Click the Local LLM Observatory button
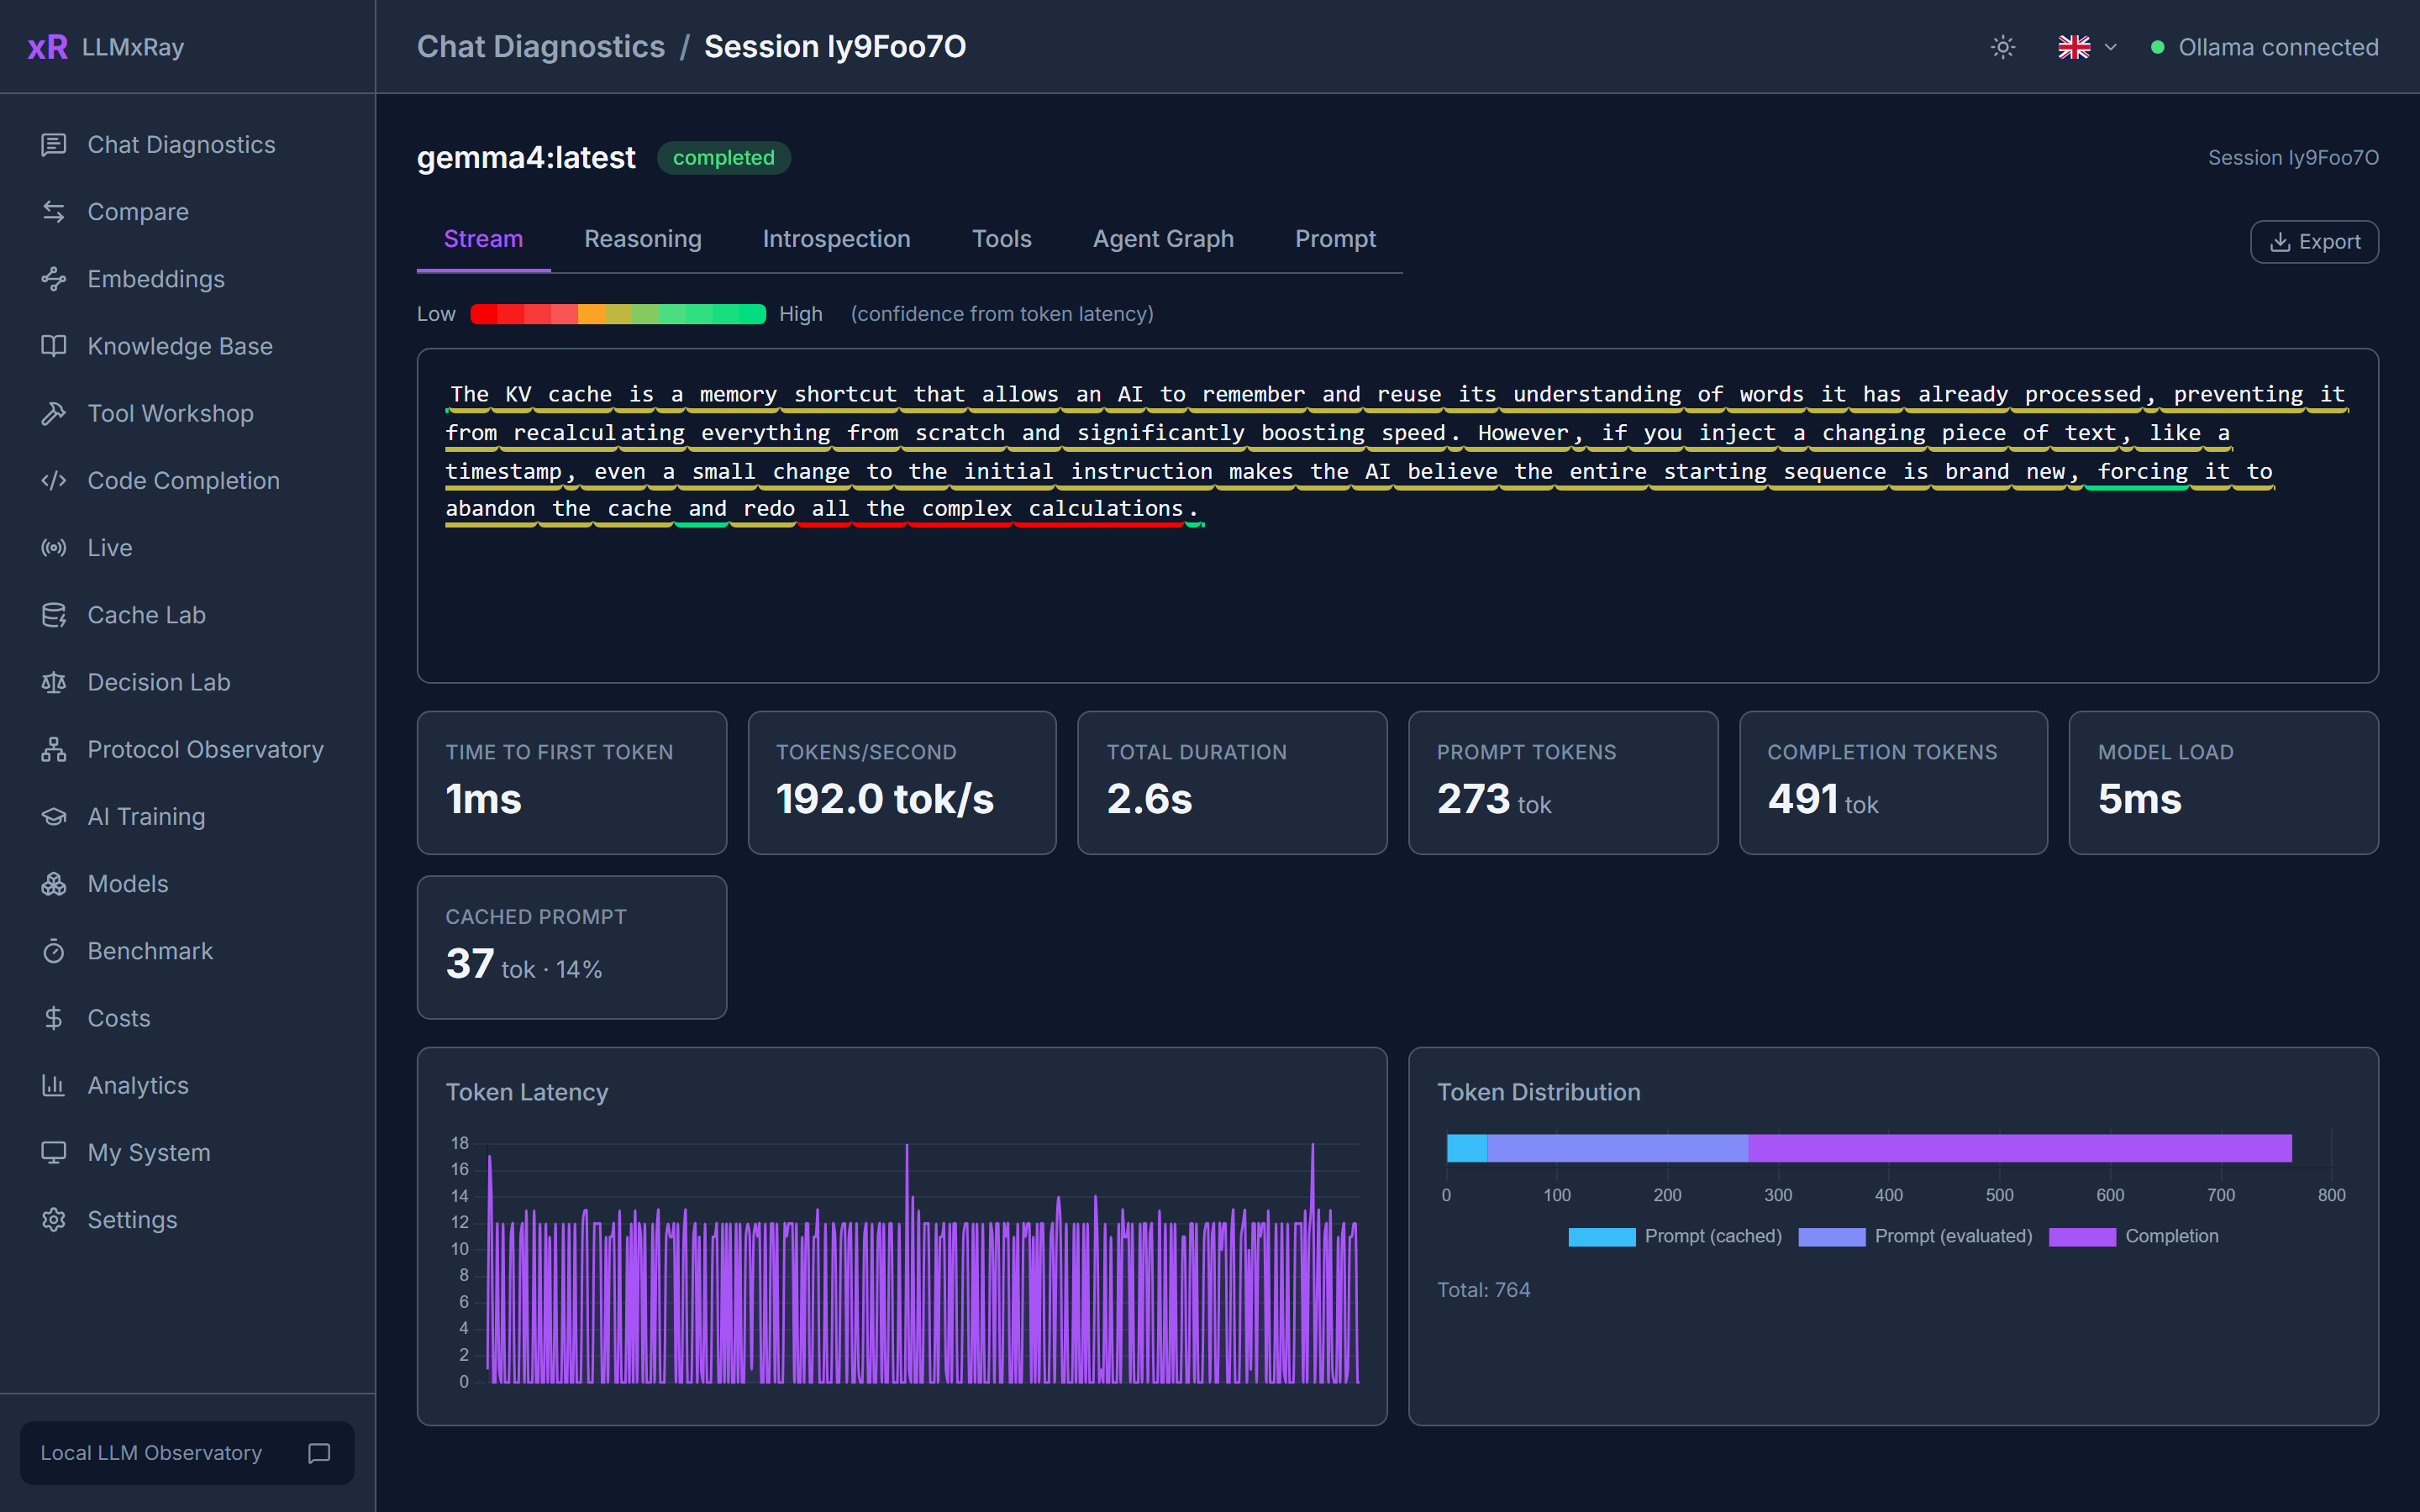2420x1512 pixels. [187, 1453]
